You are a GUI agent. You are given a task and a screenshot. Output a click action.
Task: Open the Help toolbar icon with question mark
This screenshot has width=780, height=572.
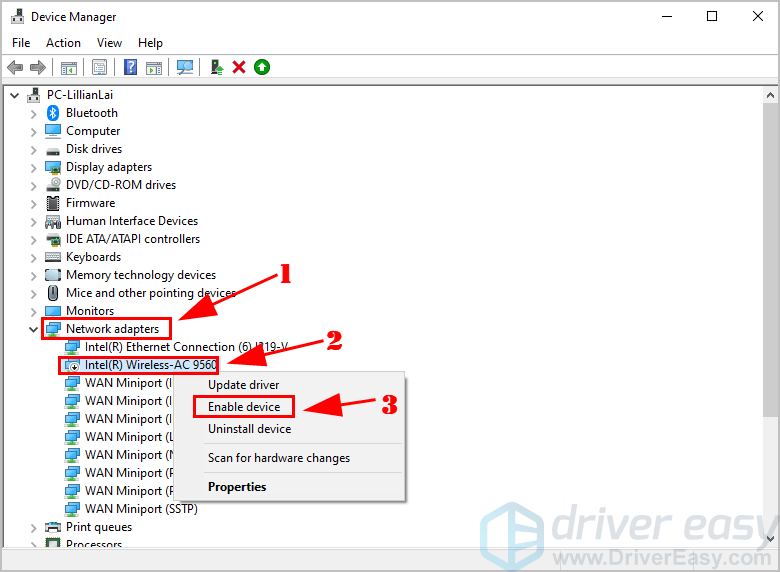[130, 67]
